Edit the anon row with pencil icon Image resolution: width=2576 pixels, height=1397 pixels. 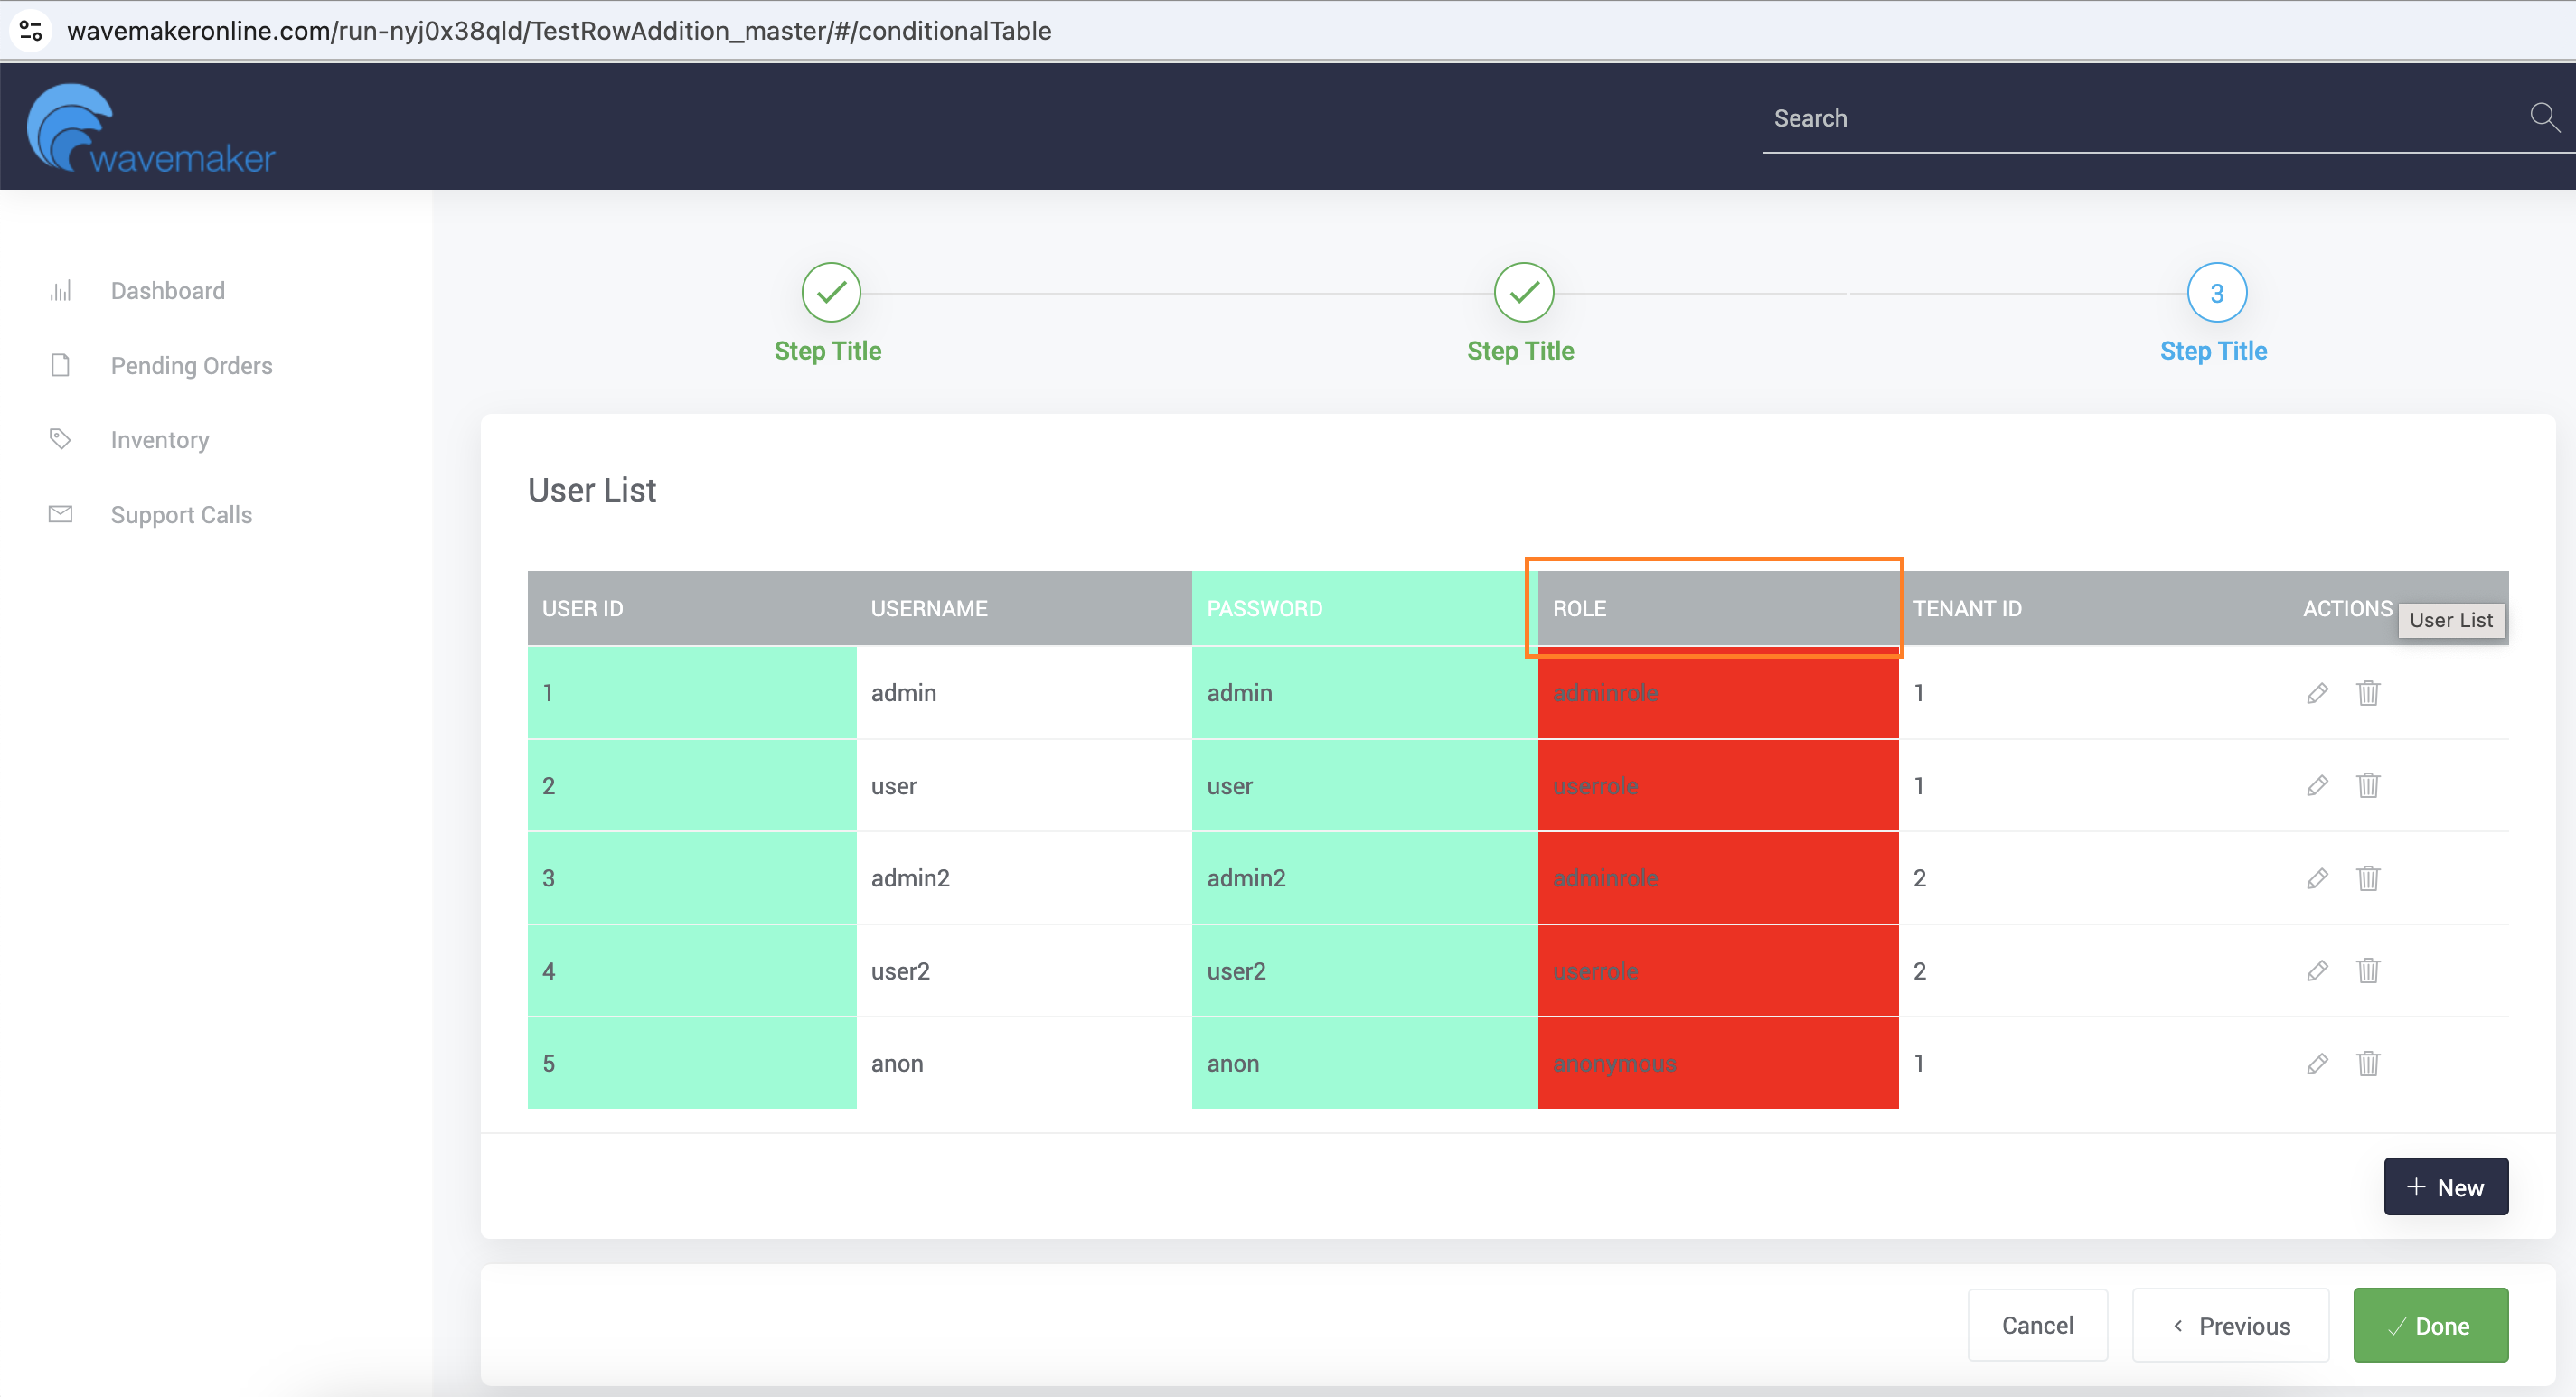click(2317, 1063)
